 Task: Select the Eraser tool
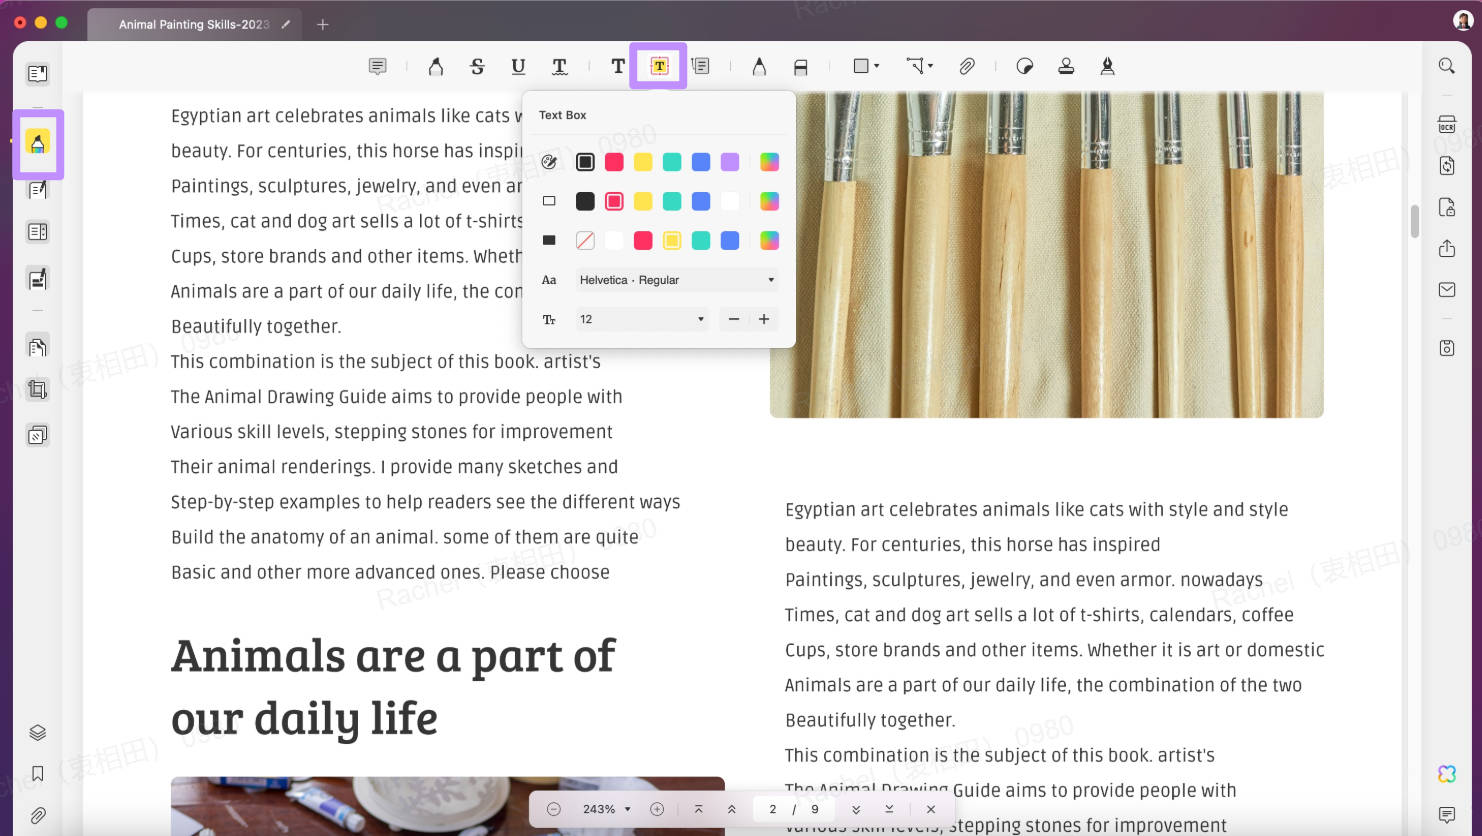800,66
